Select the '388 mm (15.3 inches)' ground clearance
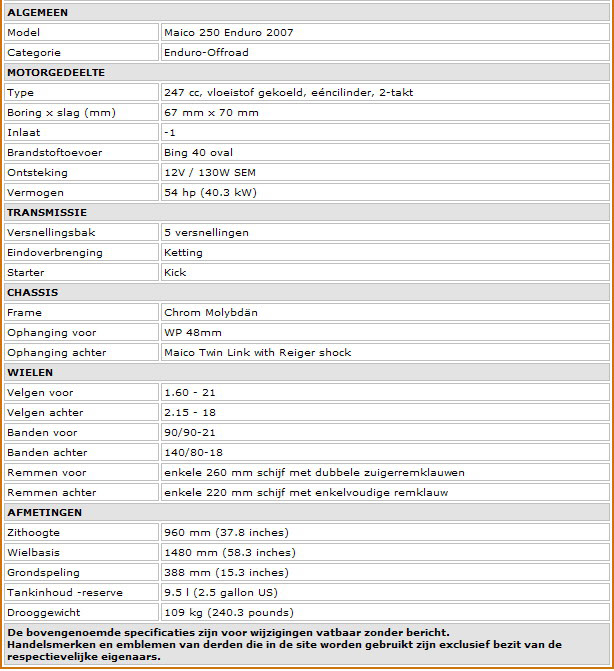The width and height of the screenshot is (614, 671). [x=226, y=573]
